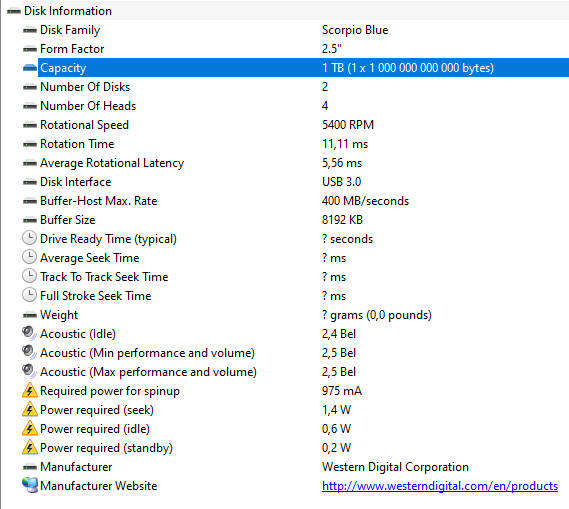569x509 pixels.
Task: Select the Disk Interface label
Action: tap(75, 182)
